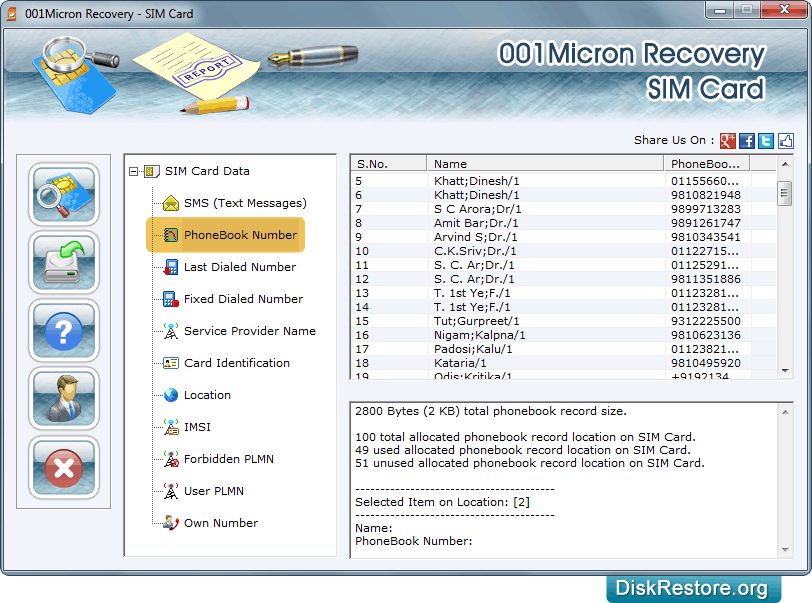Click the Service Provider Name tower icon
The image size is (812, 603).
pos(171,331)
